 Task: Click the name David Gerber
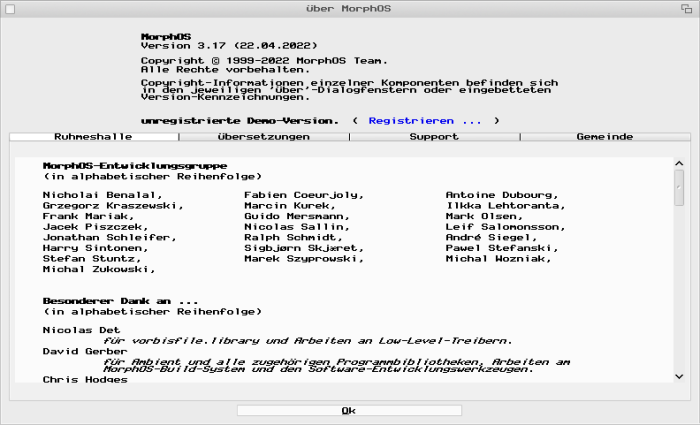point(85,351)
